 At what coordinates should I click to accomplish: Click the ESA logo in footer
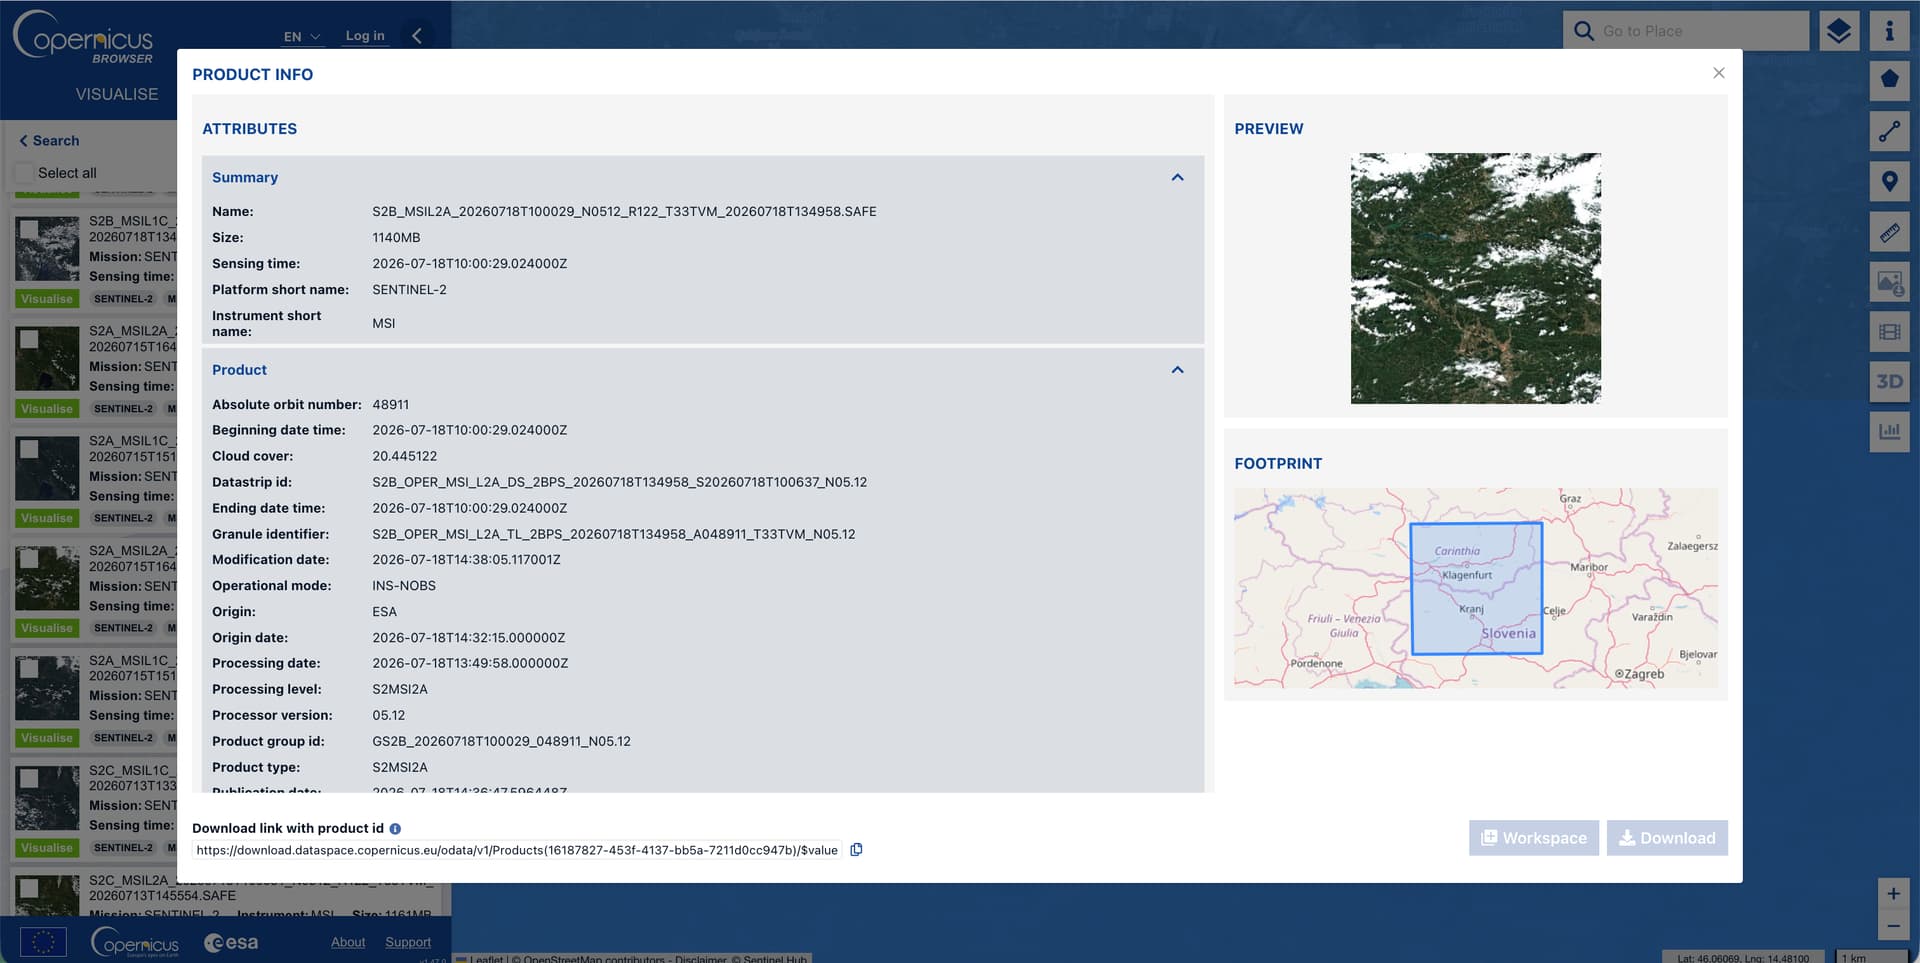click(x=231, y=942)
